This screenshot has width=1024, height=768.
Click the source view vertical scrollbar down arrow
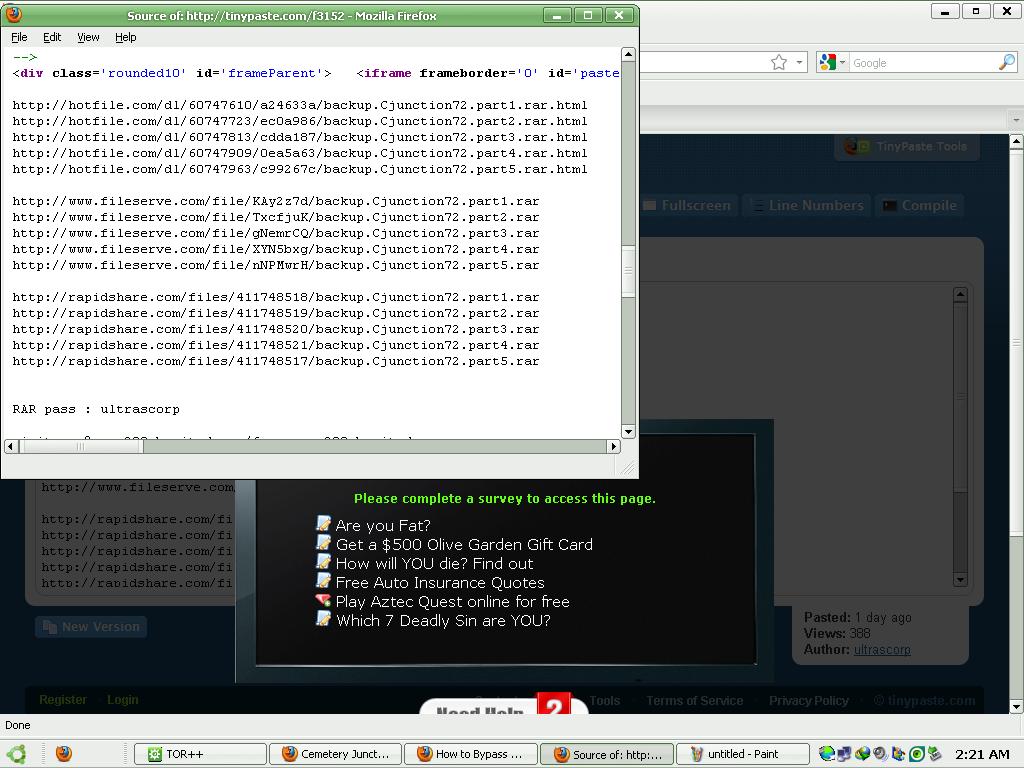[628, 432]
